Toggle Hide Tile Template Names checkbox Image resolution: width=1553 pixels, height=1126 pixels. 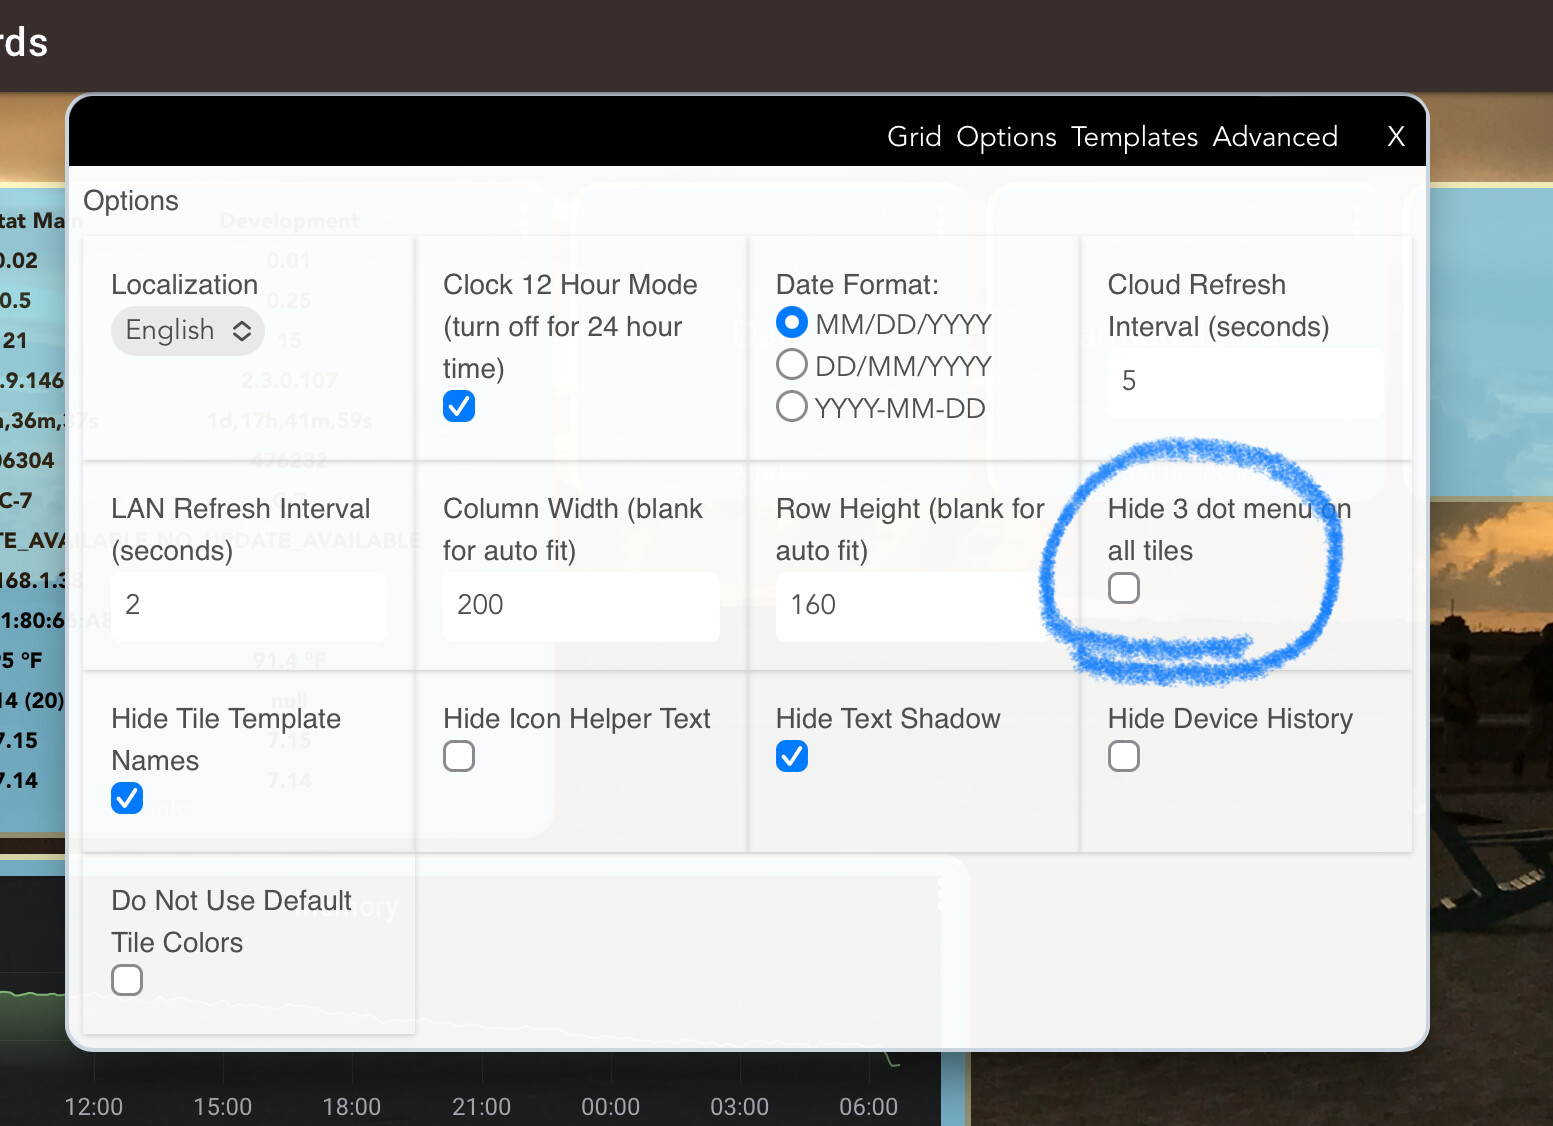point(127,798)
